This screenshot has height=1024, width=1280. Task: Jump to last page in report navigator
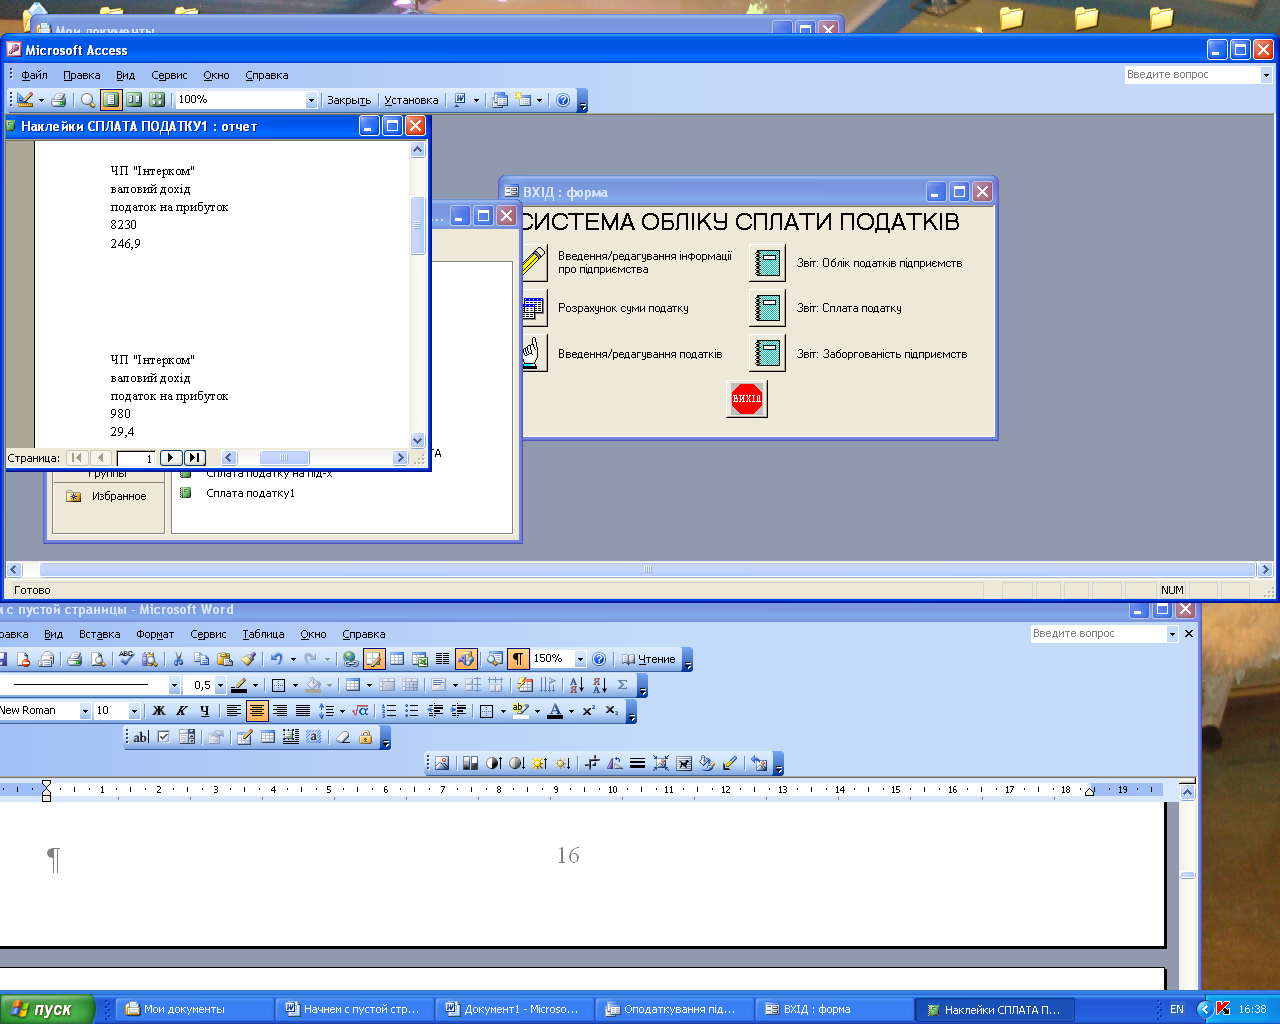195,458
